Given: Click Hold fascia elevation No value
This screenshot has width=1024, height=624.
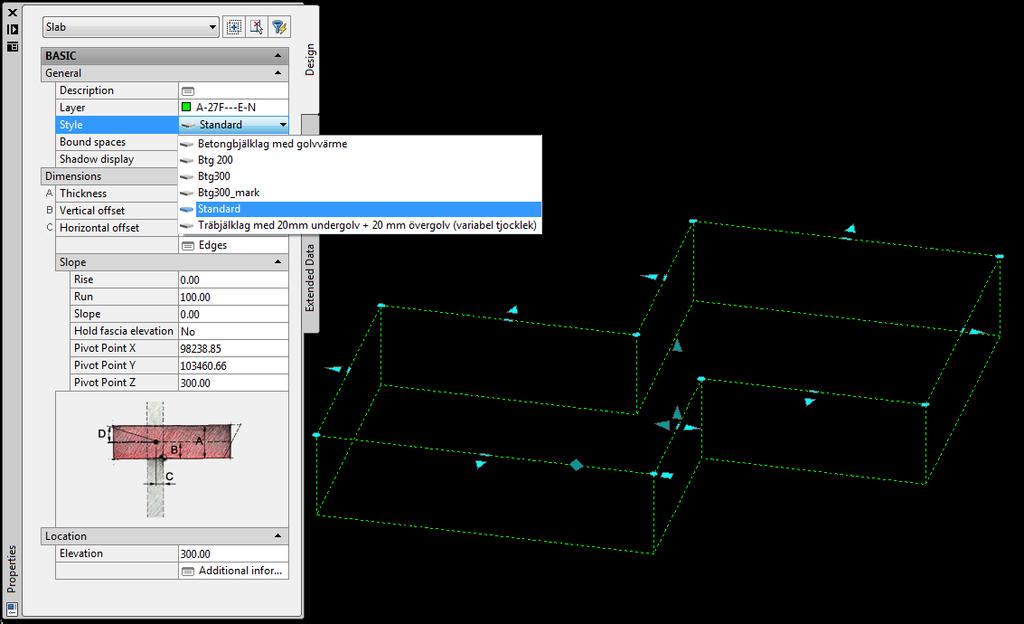Looking at the screenshot, I should 233,331.
